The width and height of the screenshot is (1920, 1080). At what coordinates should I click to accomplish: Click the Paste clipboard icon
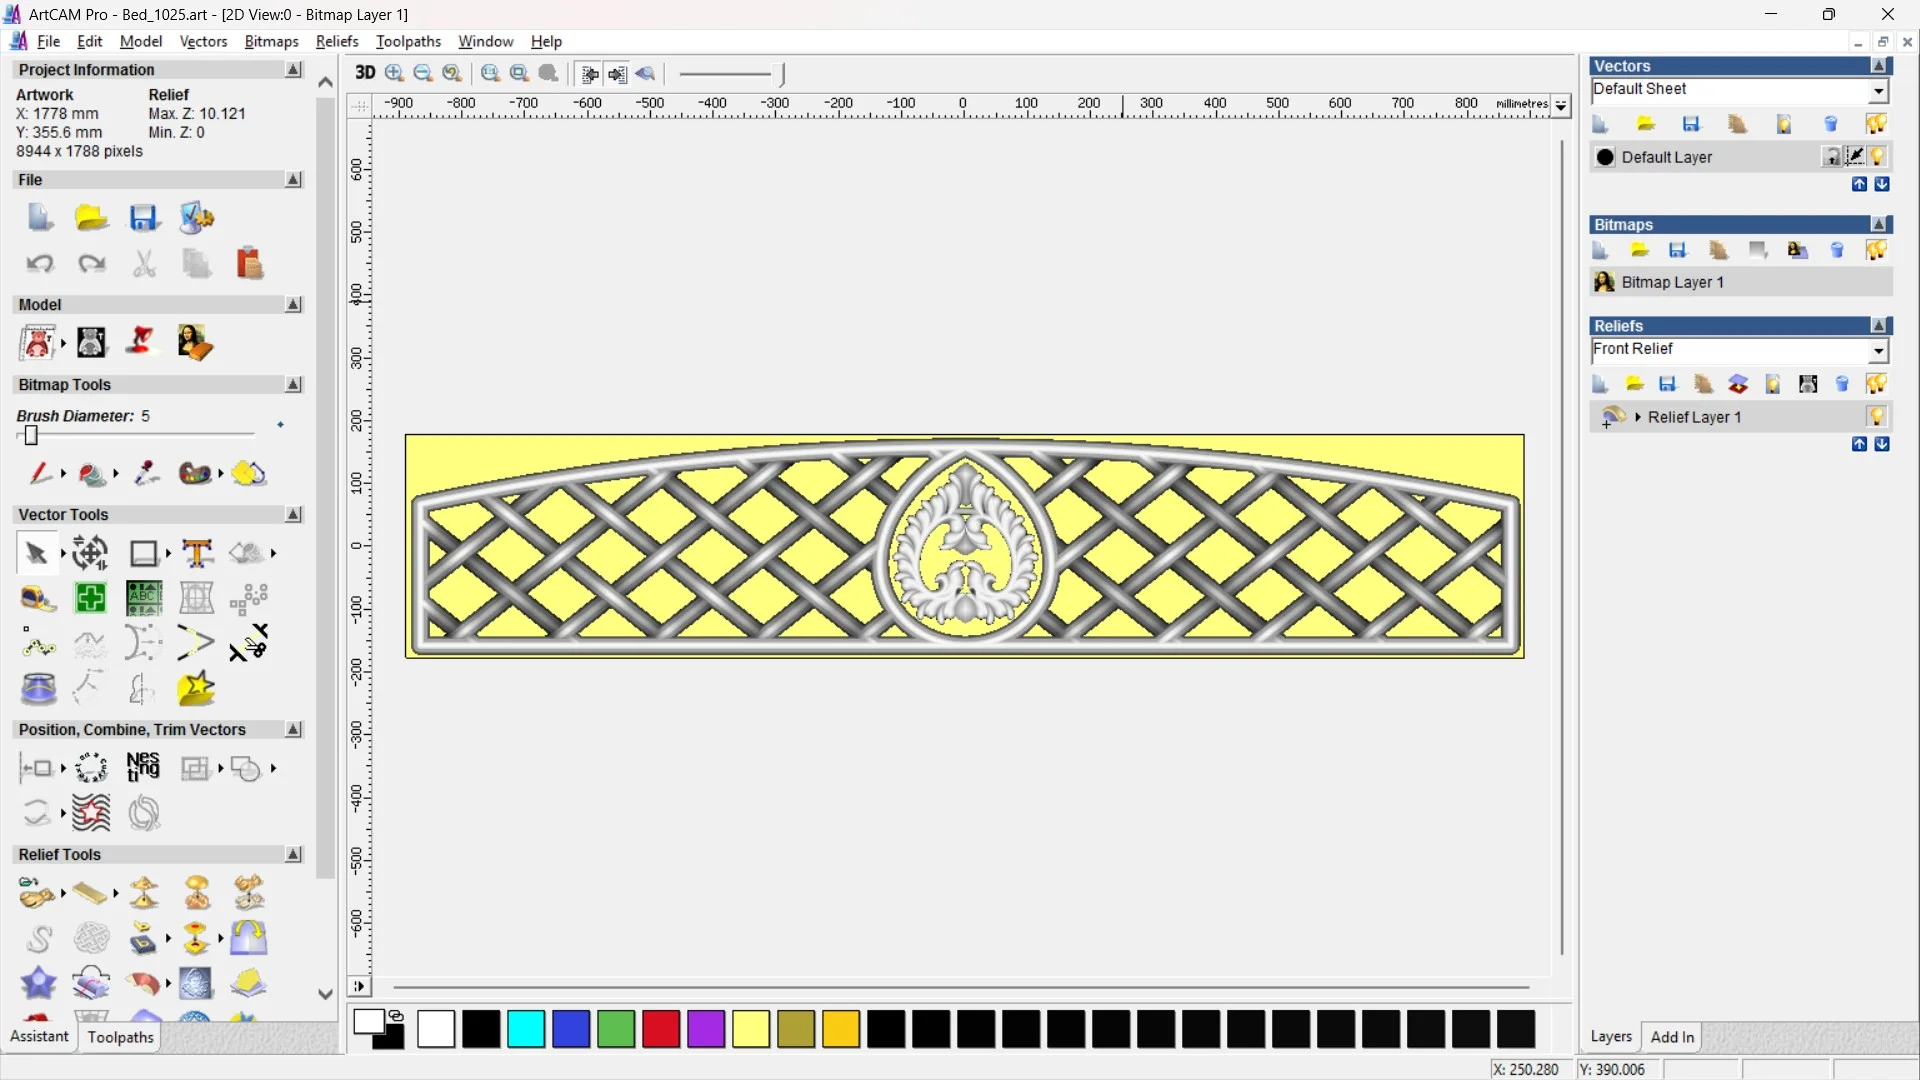pos(249,264)
